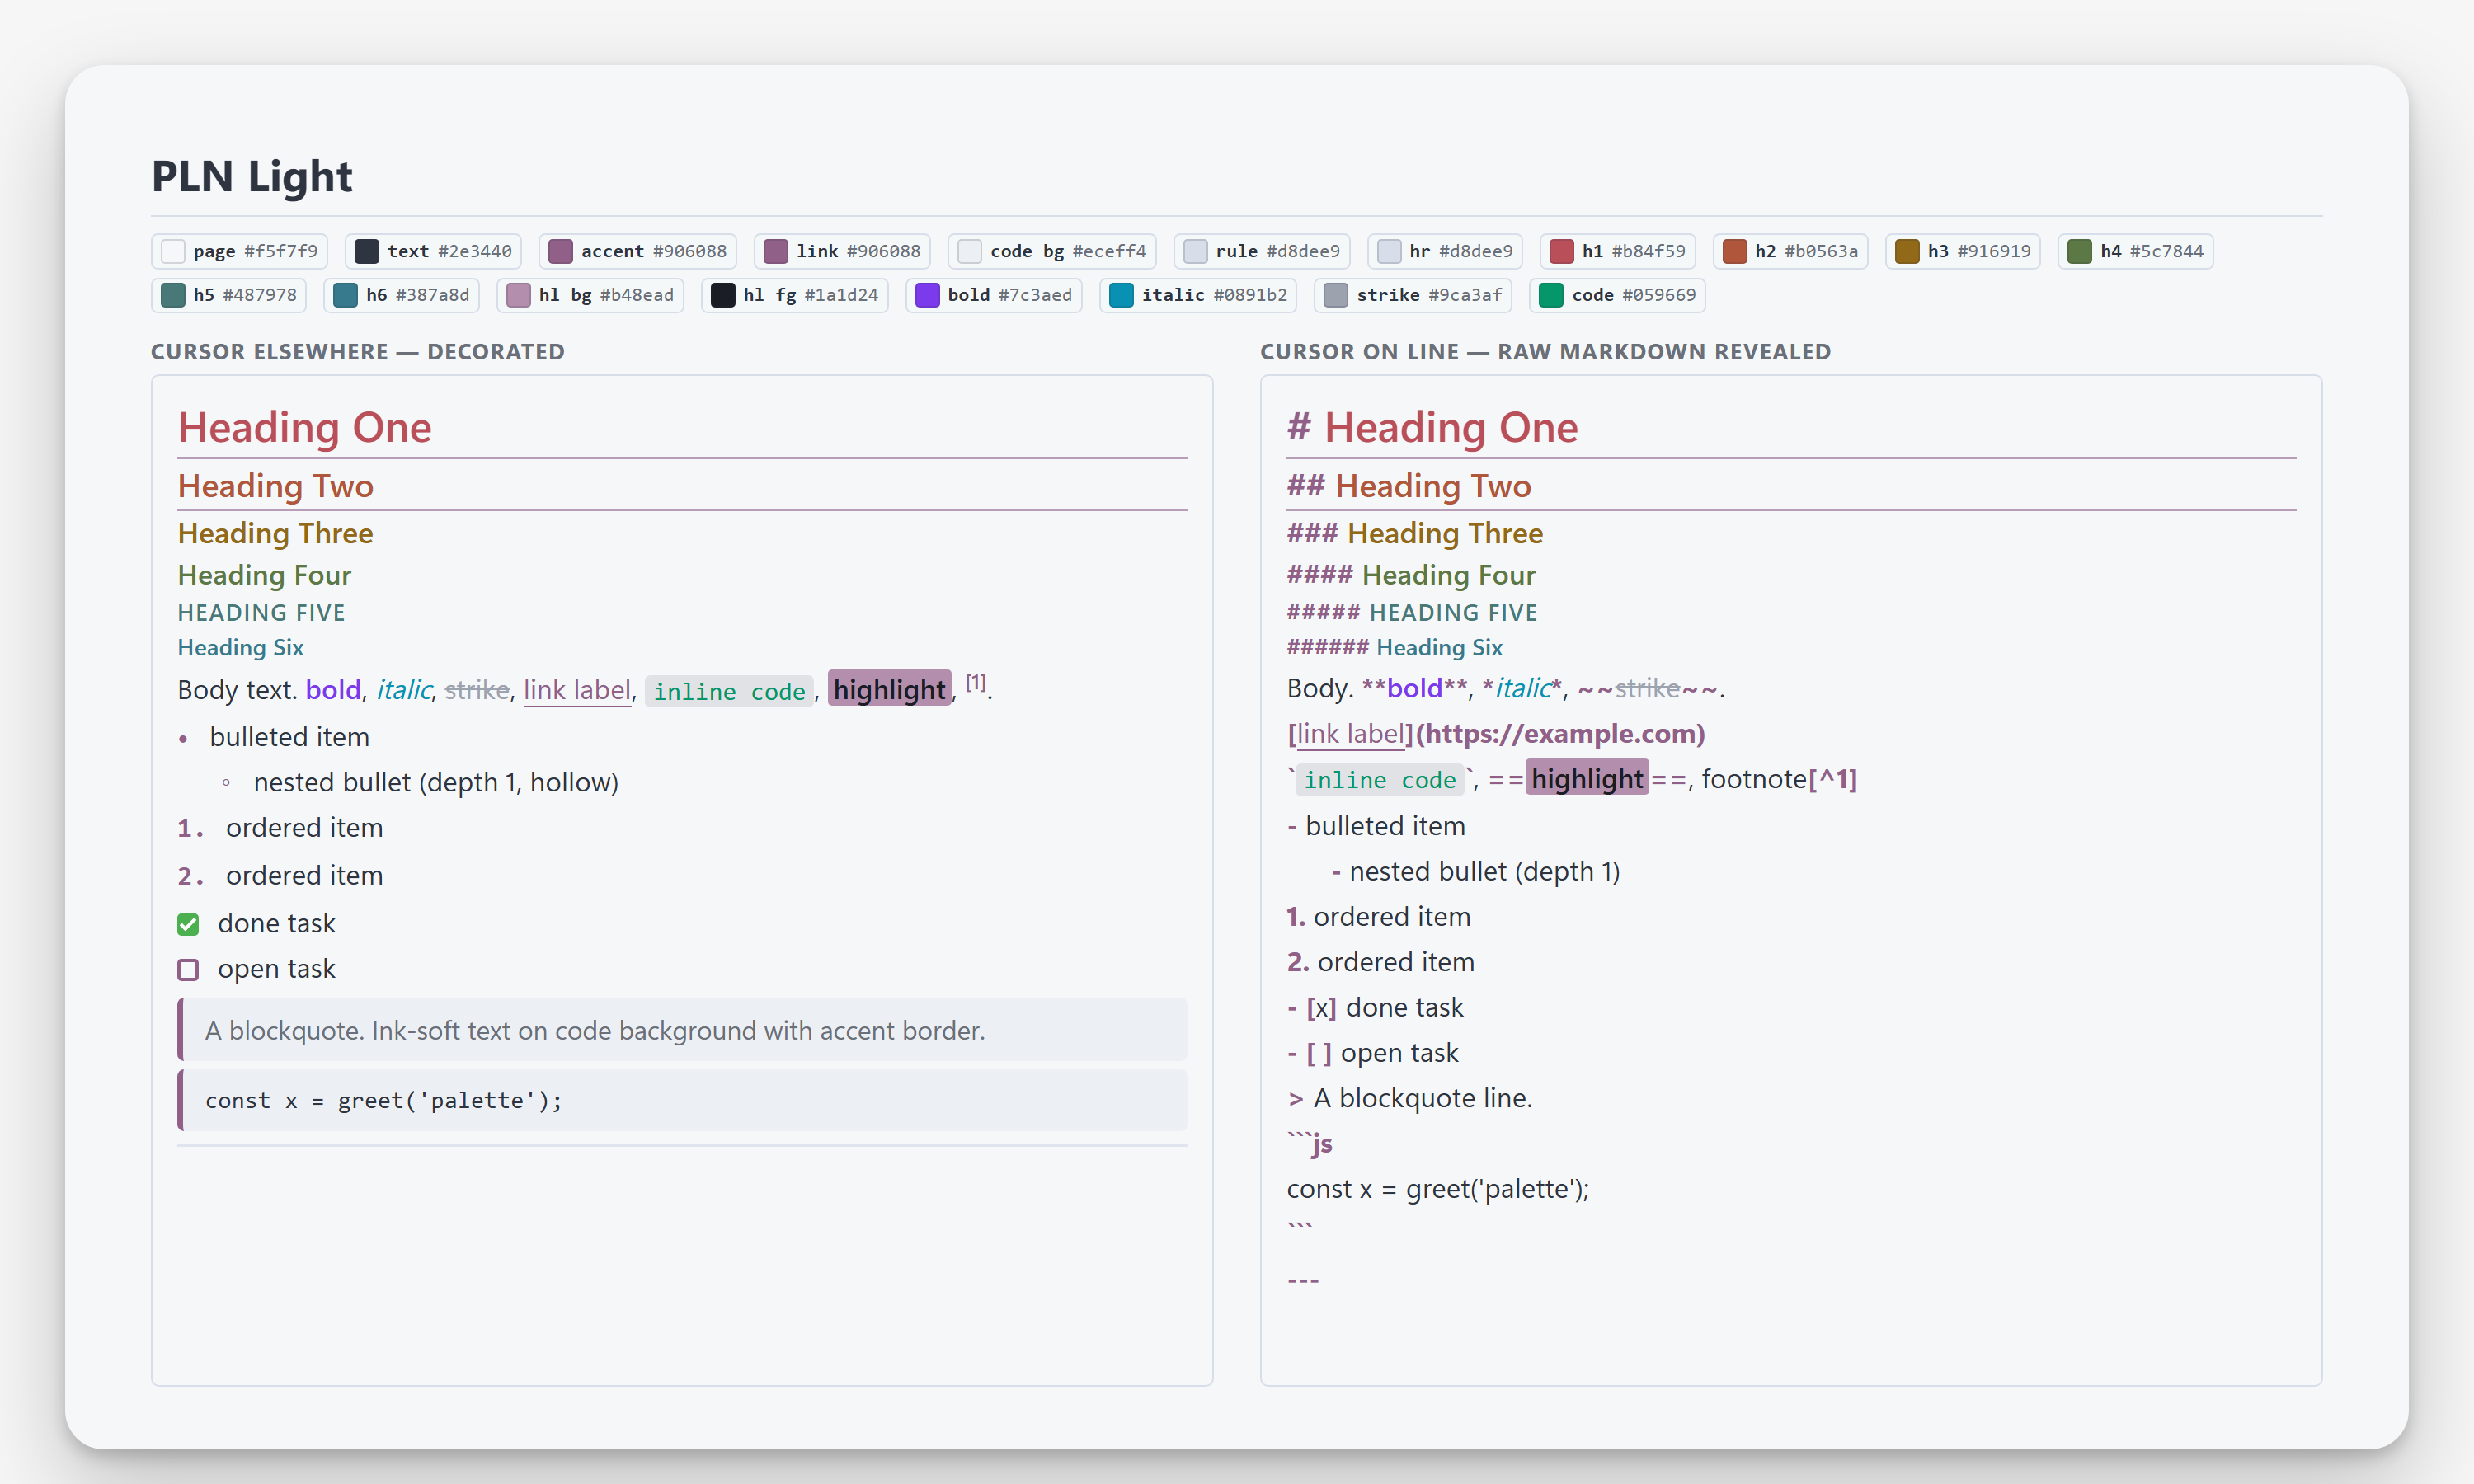The width and height of the screenshot is (2474, 1484).
Task: Select the code bg #eceff4 swatch
Action: click(1052, 251)
